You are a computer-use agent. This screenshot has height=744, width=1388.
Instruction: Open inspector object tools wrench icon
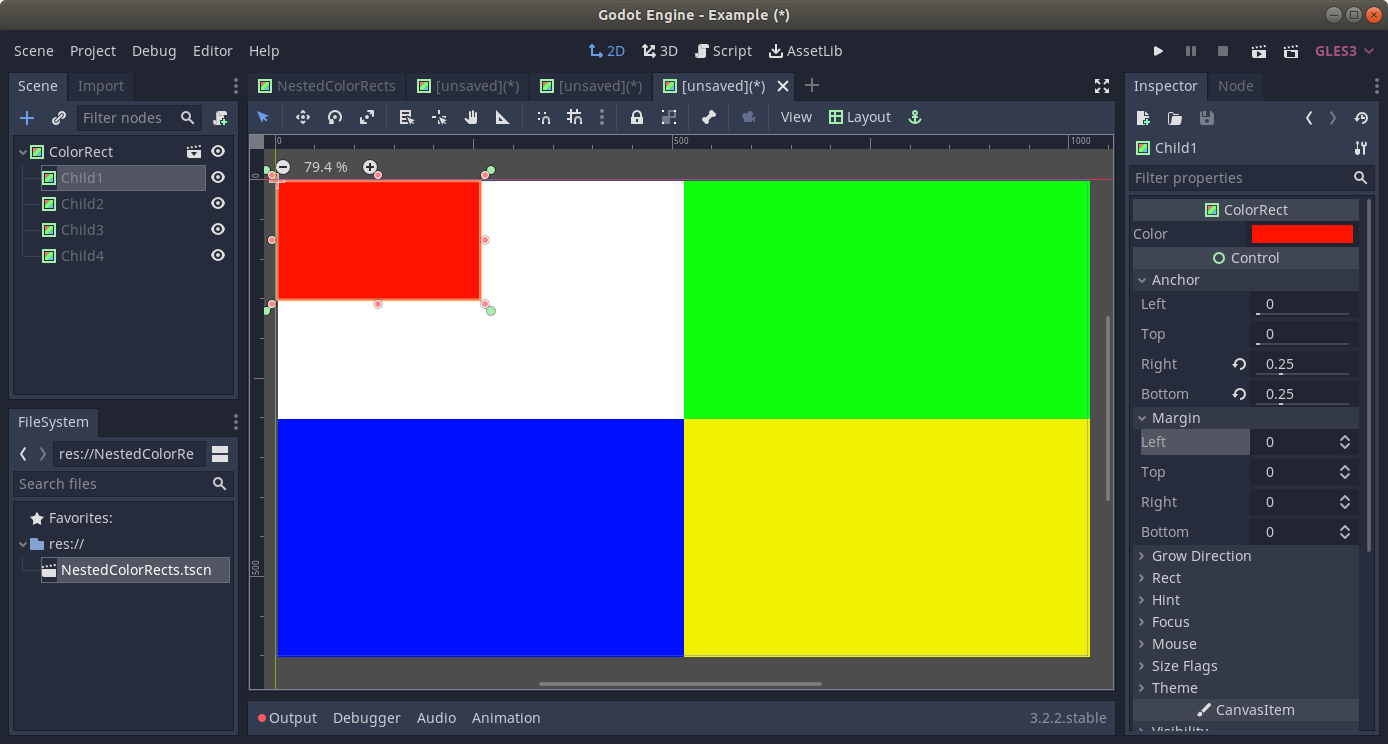click(x=1360, y=148)
